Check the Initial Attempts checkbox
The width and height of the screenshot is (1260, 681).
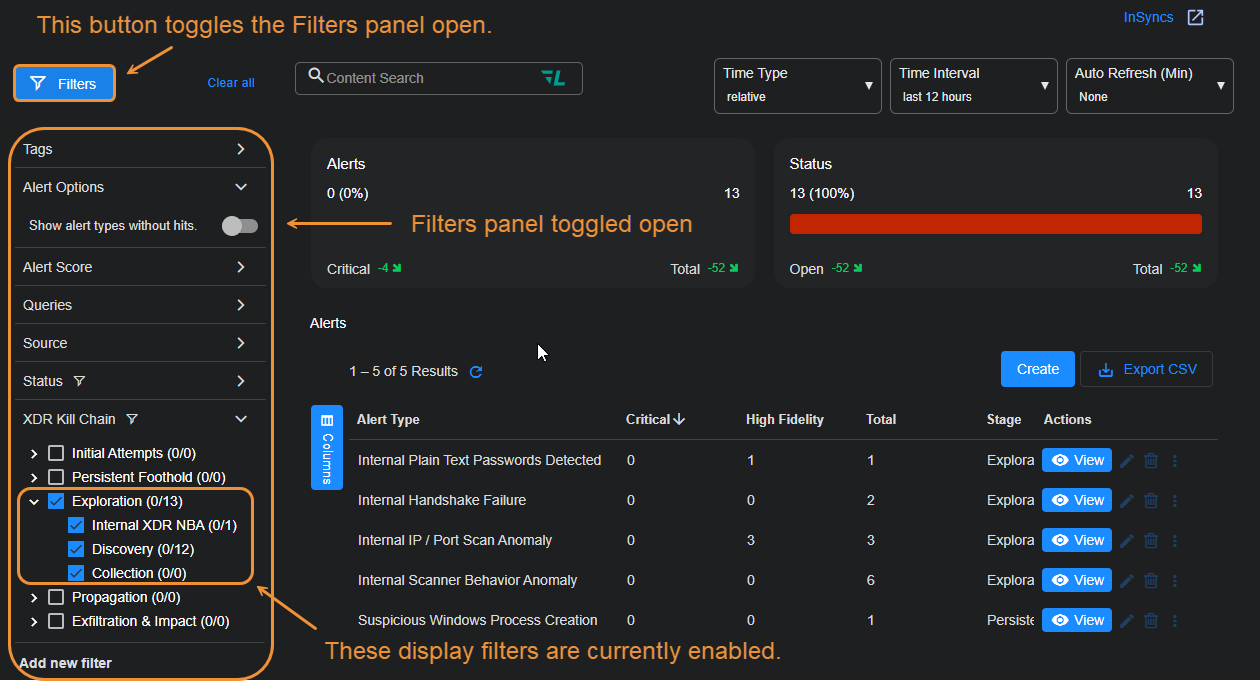pos(56,452)
